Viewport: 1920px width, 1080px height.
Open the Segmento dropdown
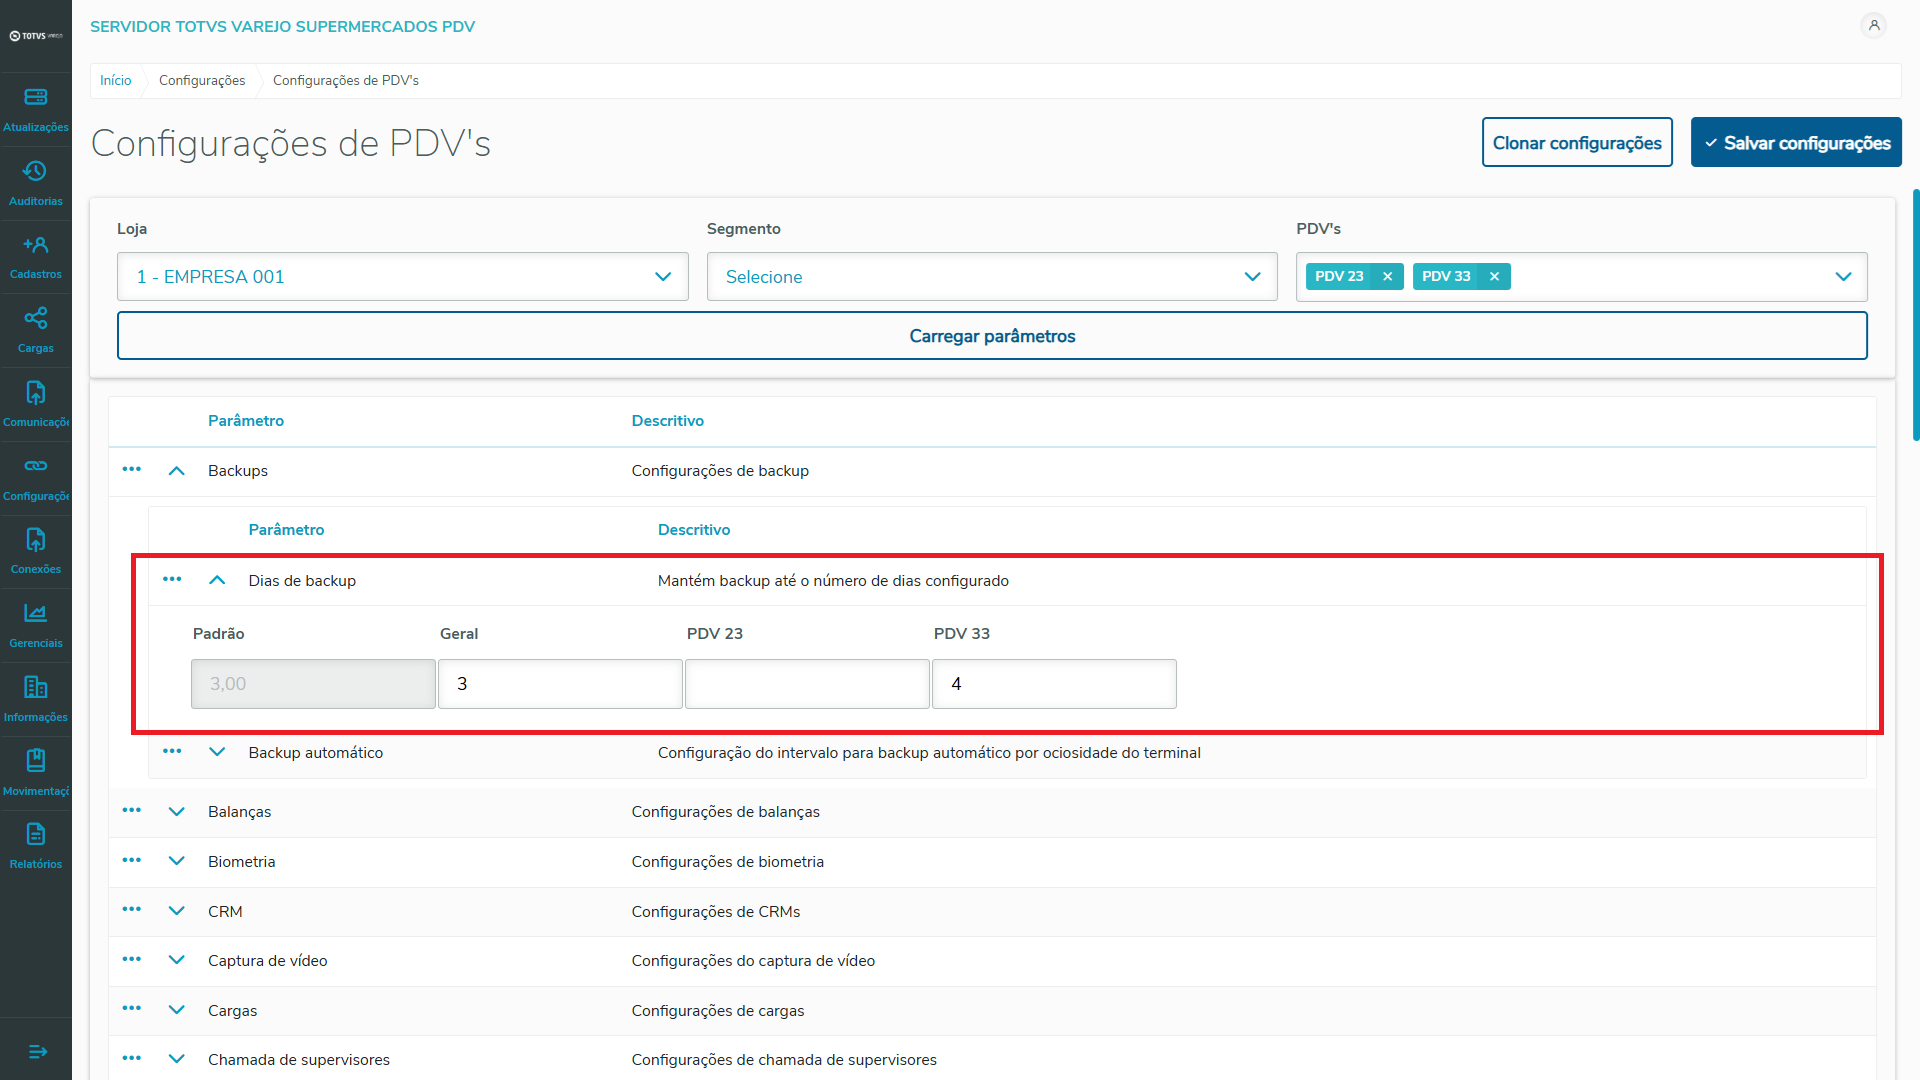click(991, 277)
